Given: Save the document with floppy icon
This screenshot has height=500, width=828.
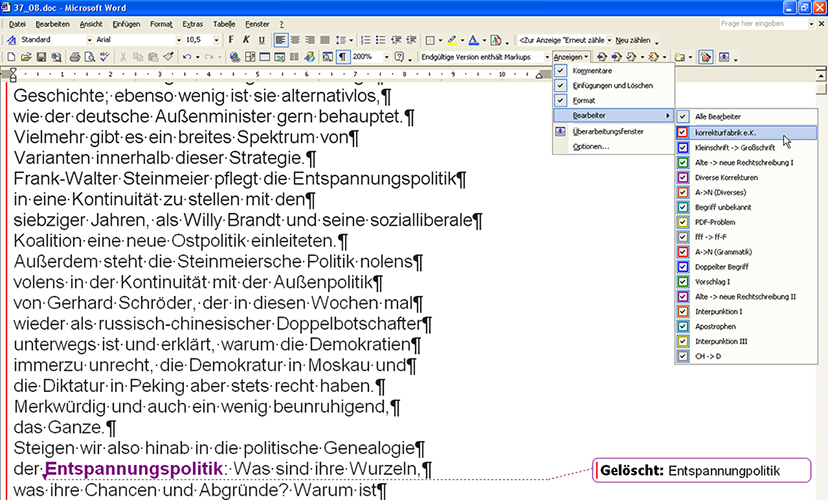Looking at the screenshot, I should (41, 56).
